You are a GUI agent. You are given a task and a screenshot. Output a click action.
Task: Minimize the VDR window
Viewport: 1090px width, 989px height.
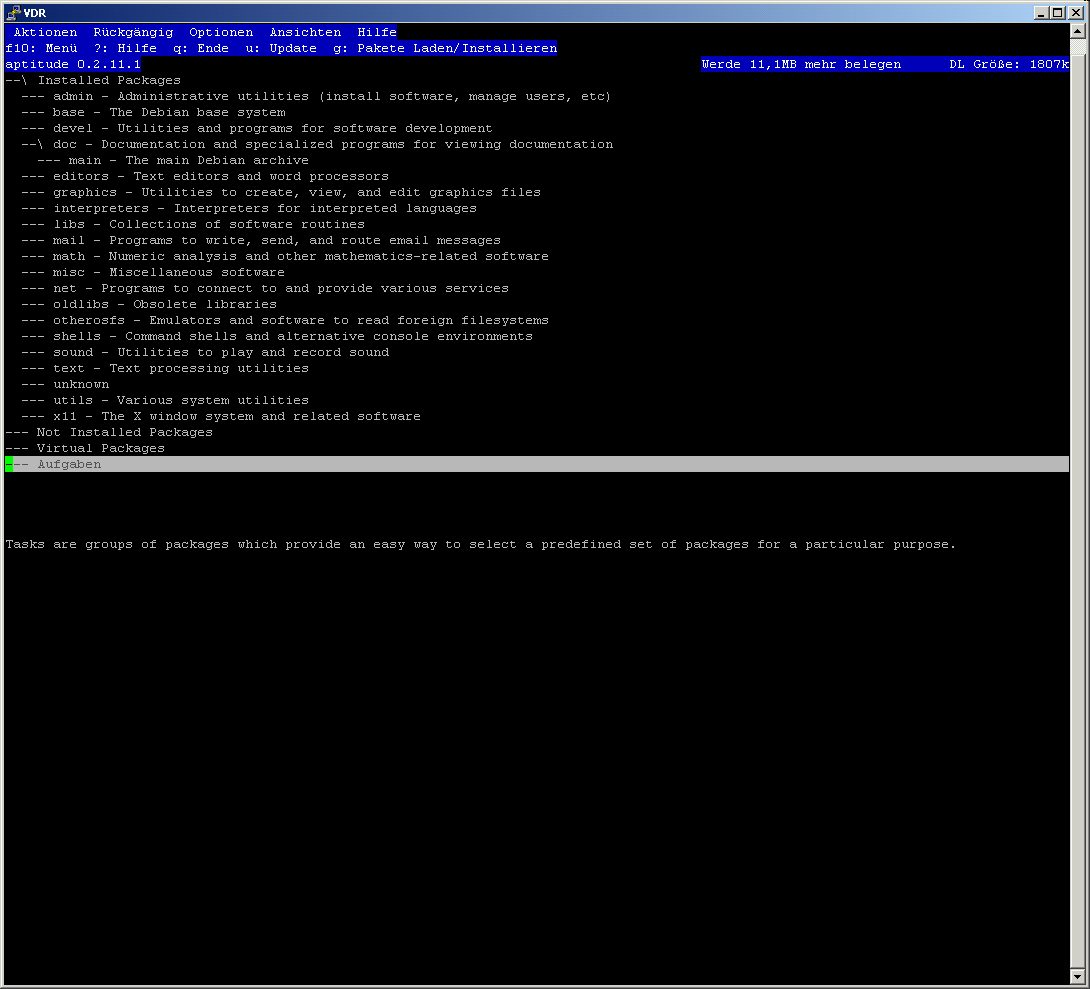point(1042,12)
